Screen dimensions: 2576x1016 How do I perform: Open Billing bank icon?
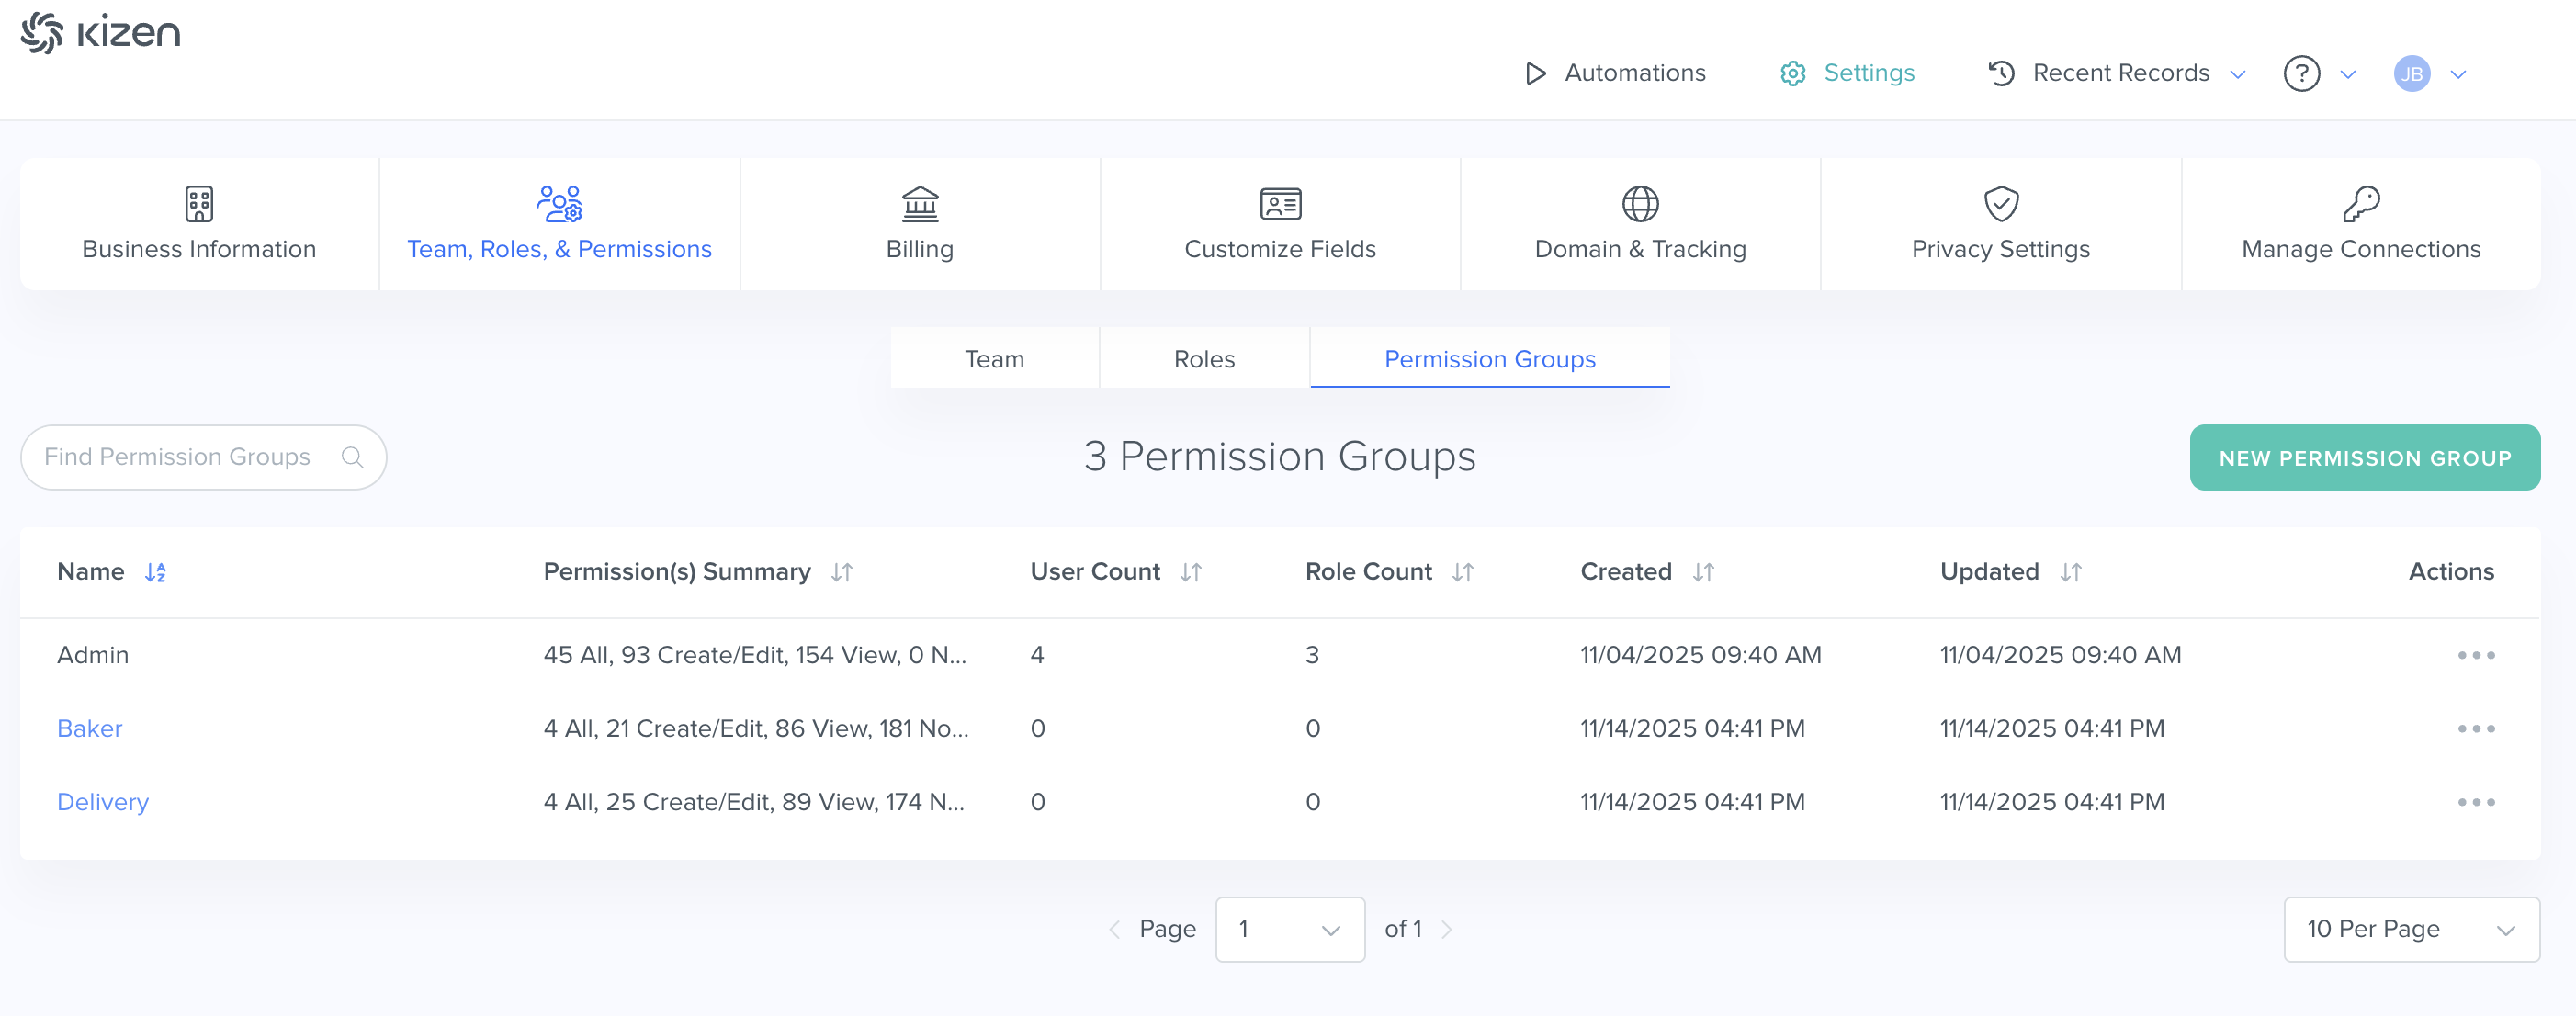tap(919, 204)
